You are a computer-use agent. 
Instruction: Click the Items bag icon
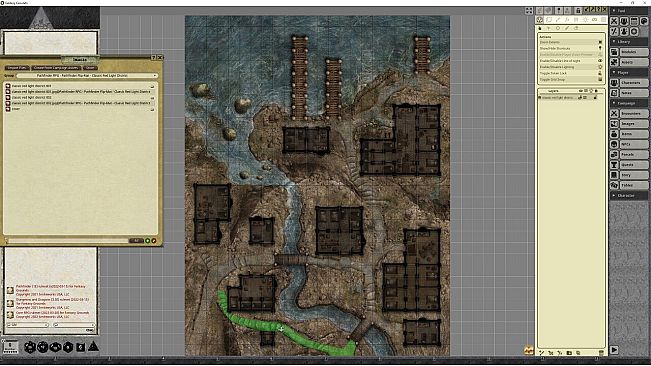[614, 134]
